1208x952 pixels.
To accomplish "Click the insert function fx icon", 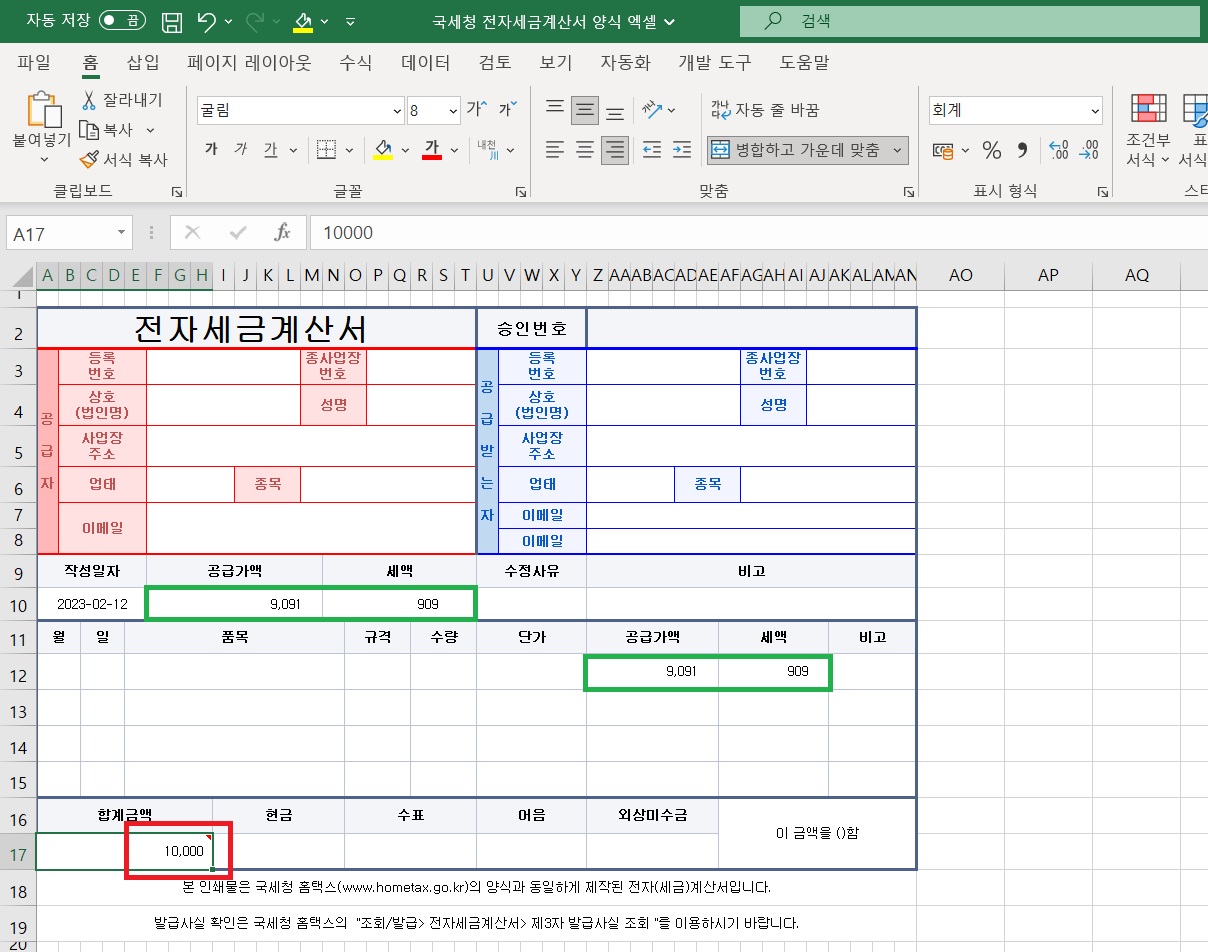I will pos(282,233).
